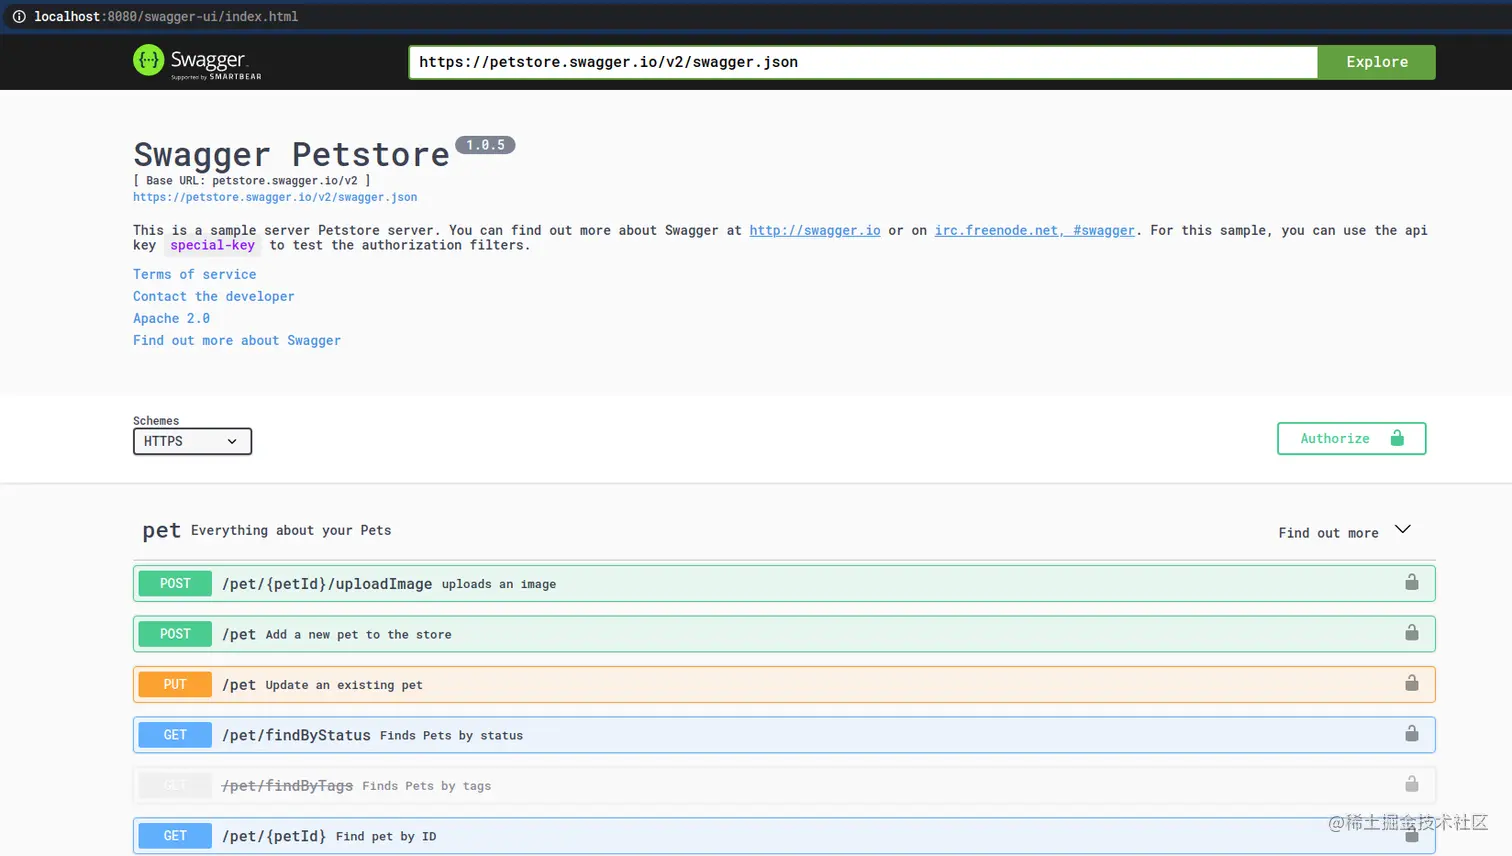Open the Schemes HTTPS dropdown
The width and height of the screenshot is (1512, 856).
pyautogui.click(x=192, y=441)
